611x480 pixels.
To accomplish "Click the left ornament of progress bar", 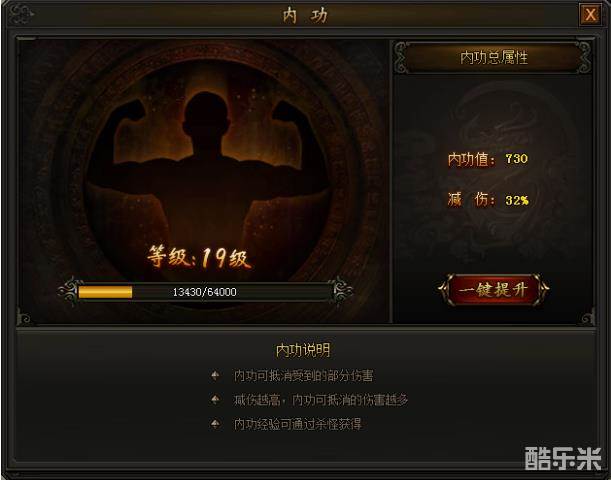I will (69, 291).
